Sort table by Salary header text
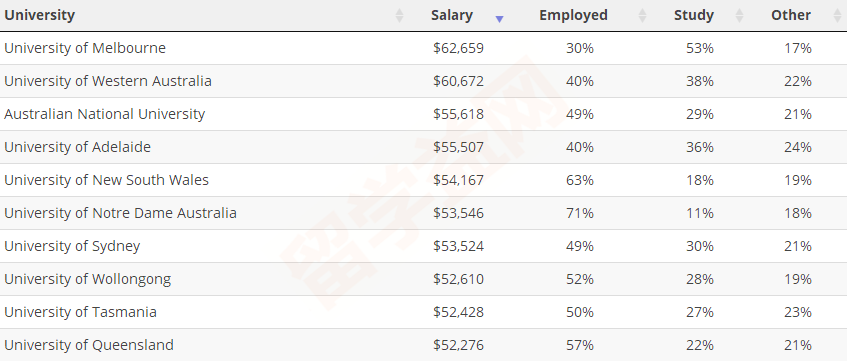 click(452, 15)
